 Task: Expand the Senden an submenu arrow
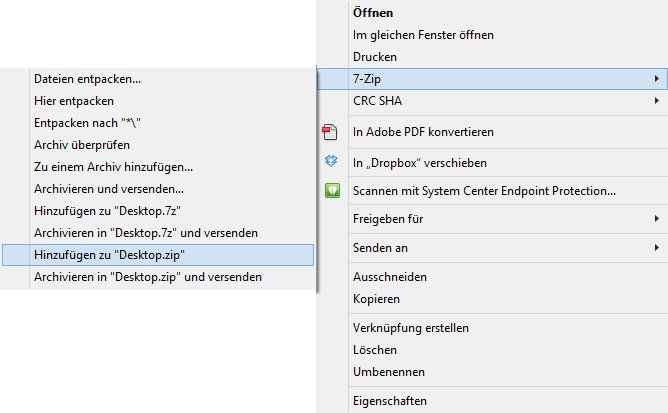656,248
